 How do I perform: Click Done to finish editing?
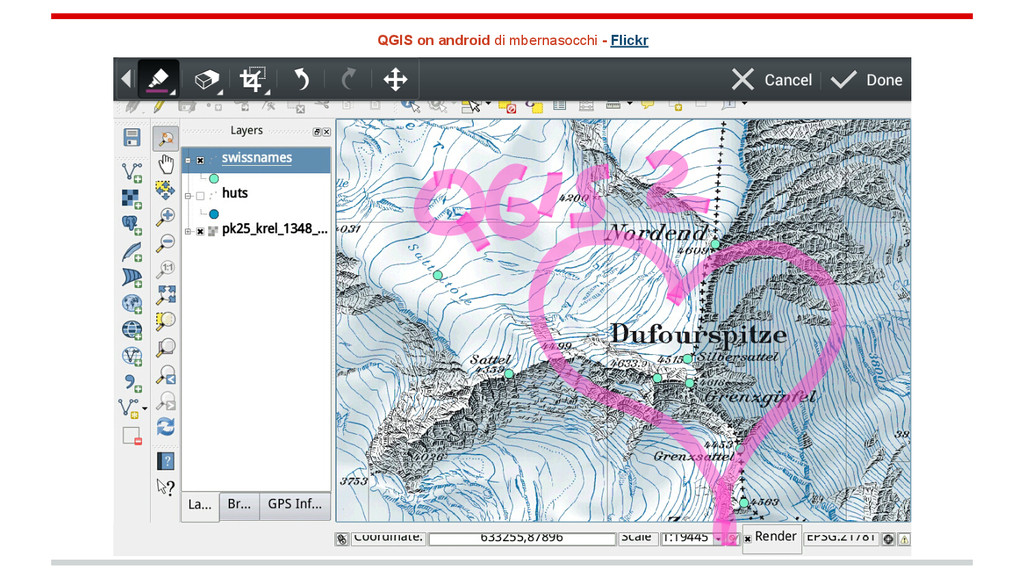tap(867, 80)
